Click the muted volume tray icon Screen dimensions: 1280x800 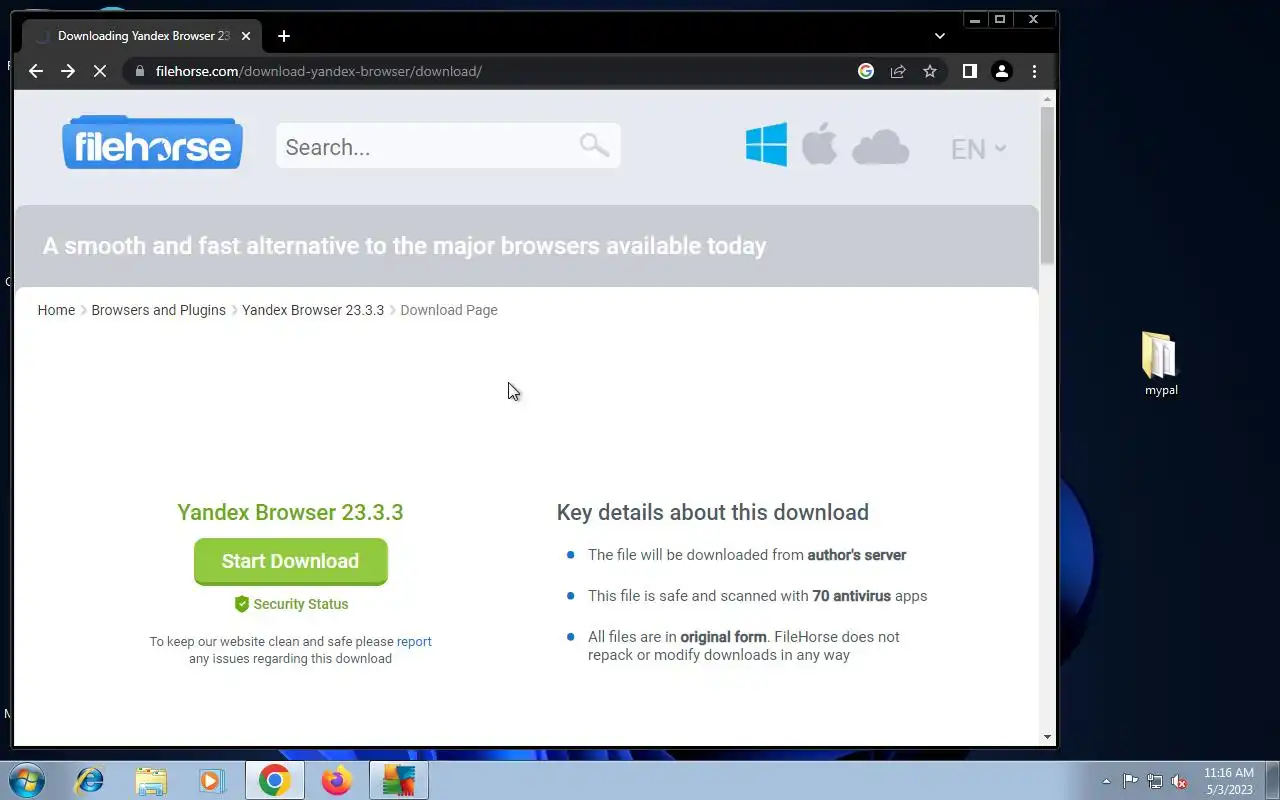click(1180, 781)
